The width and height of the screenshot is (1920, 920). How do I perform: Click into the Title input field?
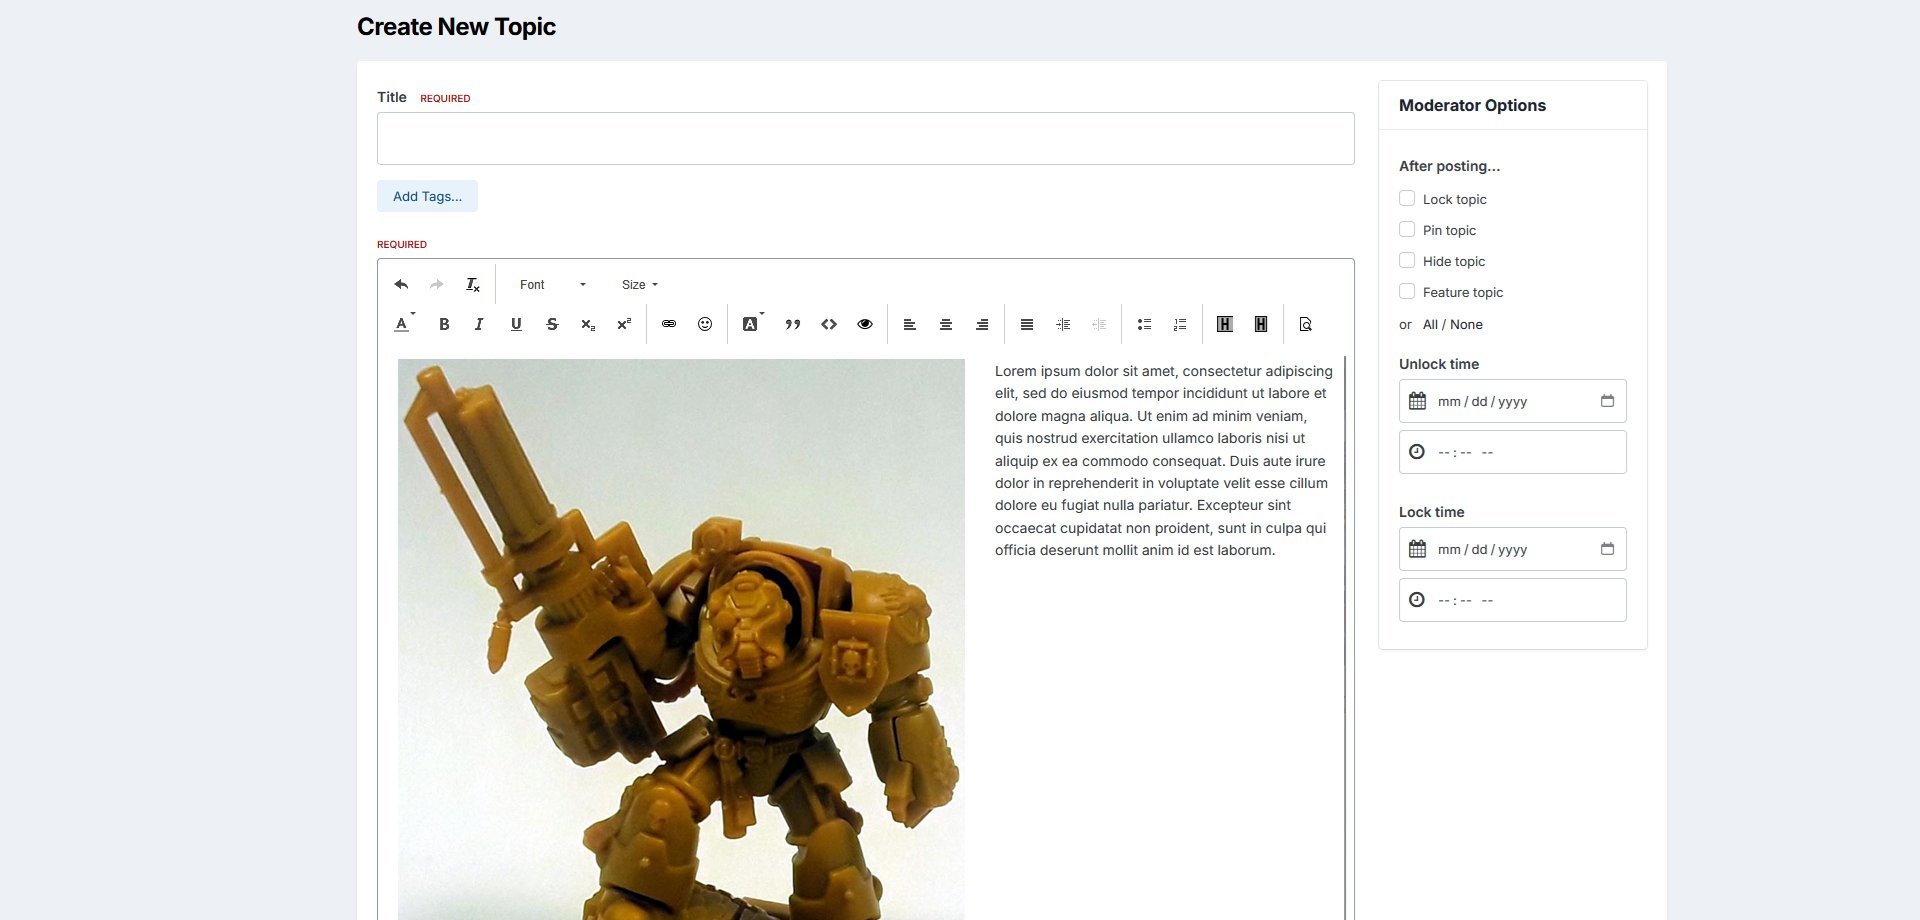[865, 139]
